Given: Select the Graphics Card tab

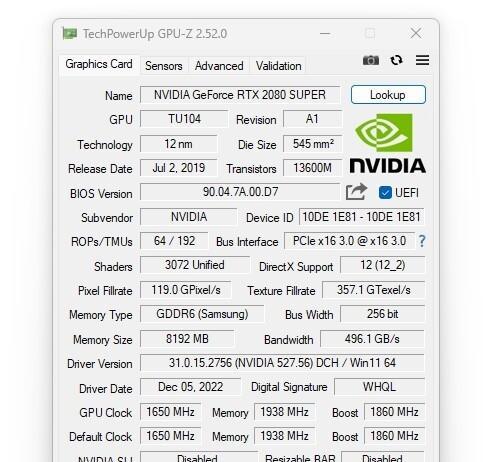Looking at the screenshot, I should 99,64.
